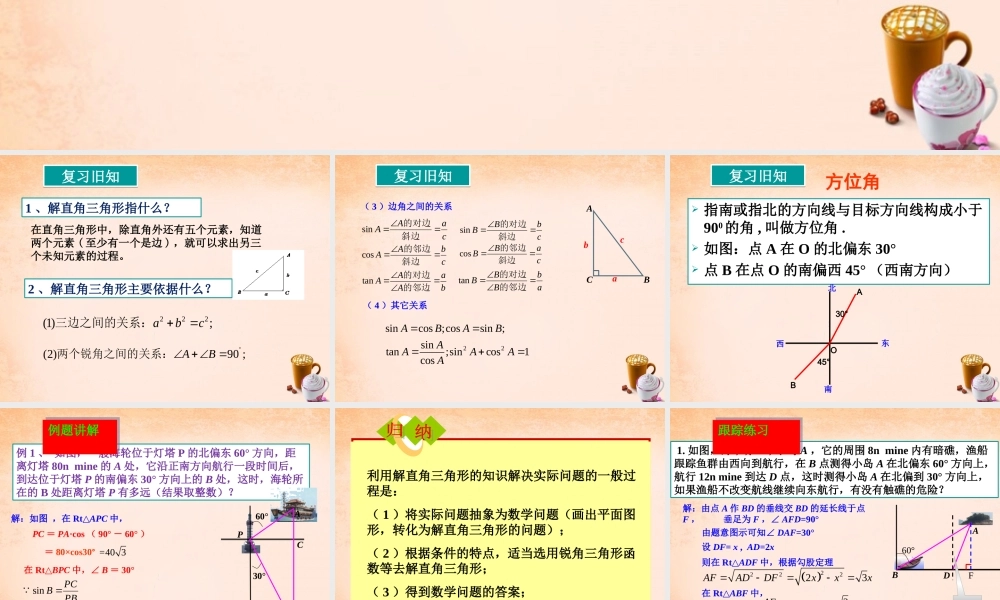Open the 例题讲解 lighthouse example slide
The image size is (1000, 600).
[x=165, y=504]
